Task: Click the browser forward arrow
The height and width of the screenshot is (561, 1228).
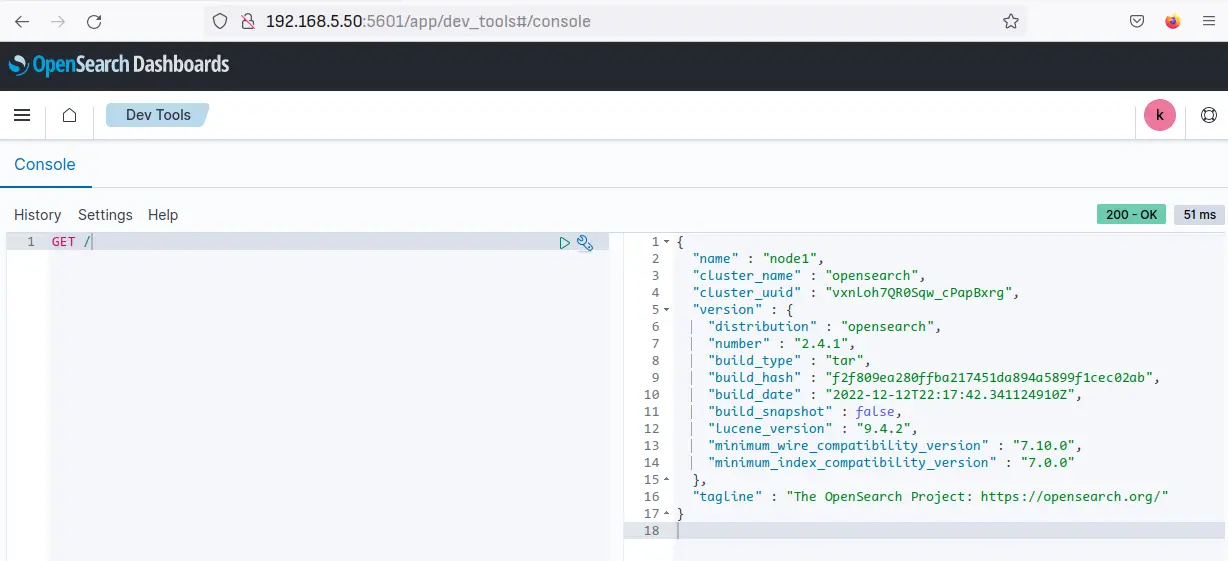Action: [x=58, y=21]
